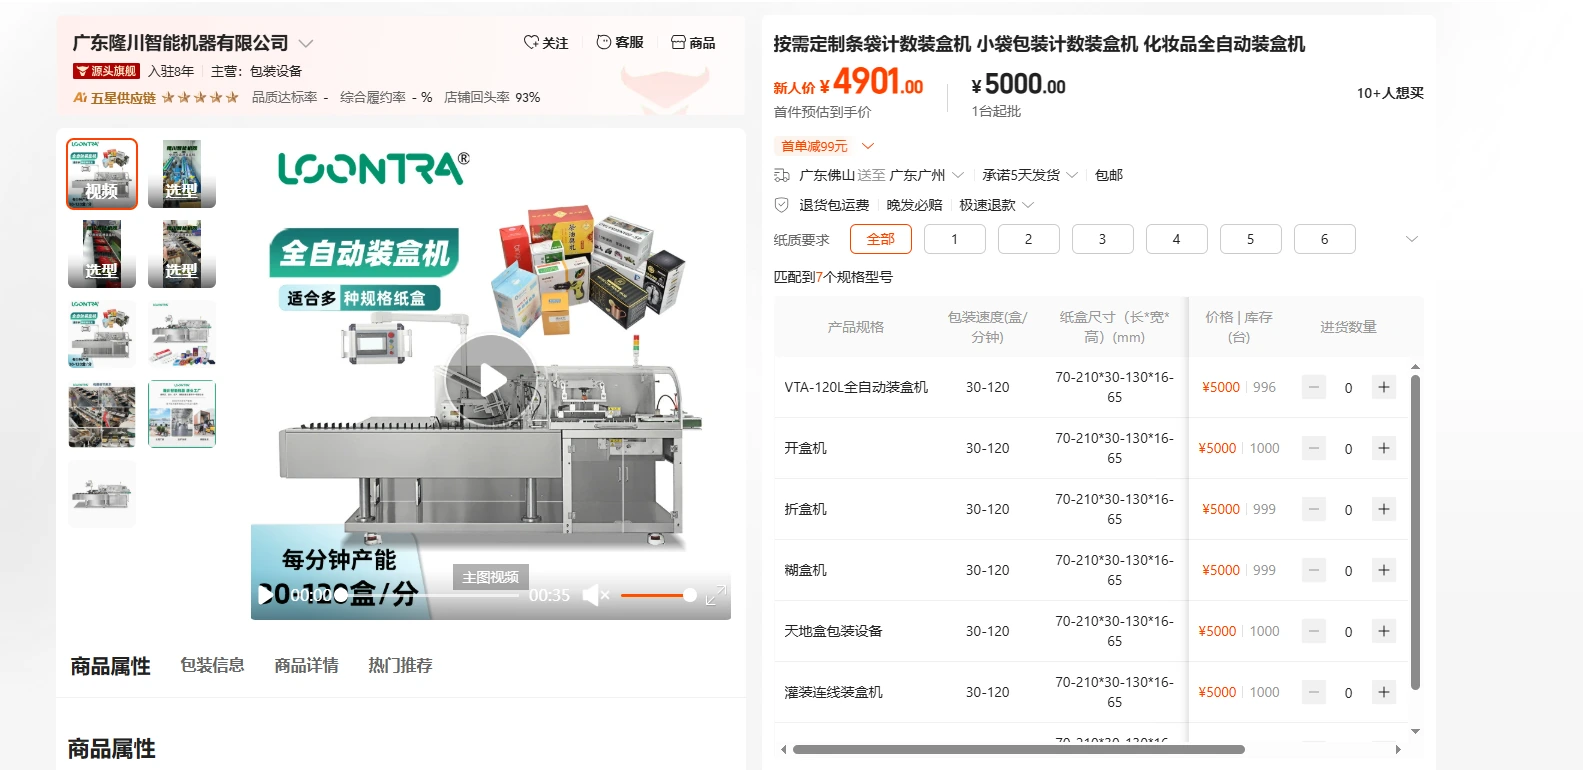The image size is (1583, 770).
Task: Select the 视频 thumbnail in the gallery
Action: click(102, 174)
